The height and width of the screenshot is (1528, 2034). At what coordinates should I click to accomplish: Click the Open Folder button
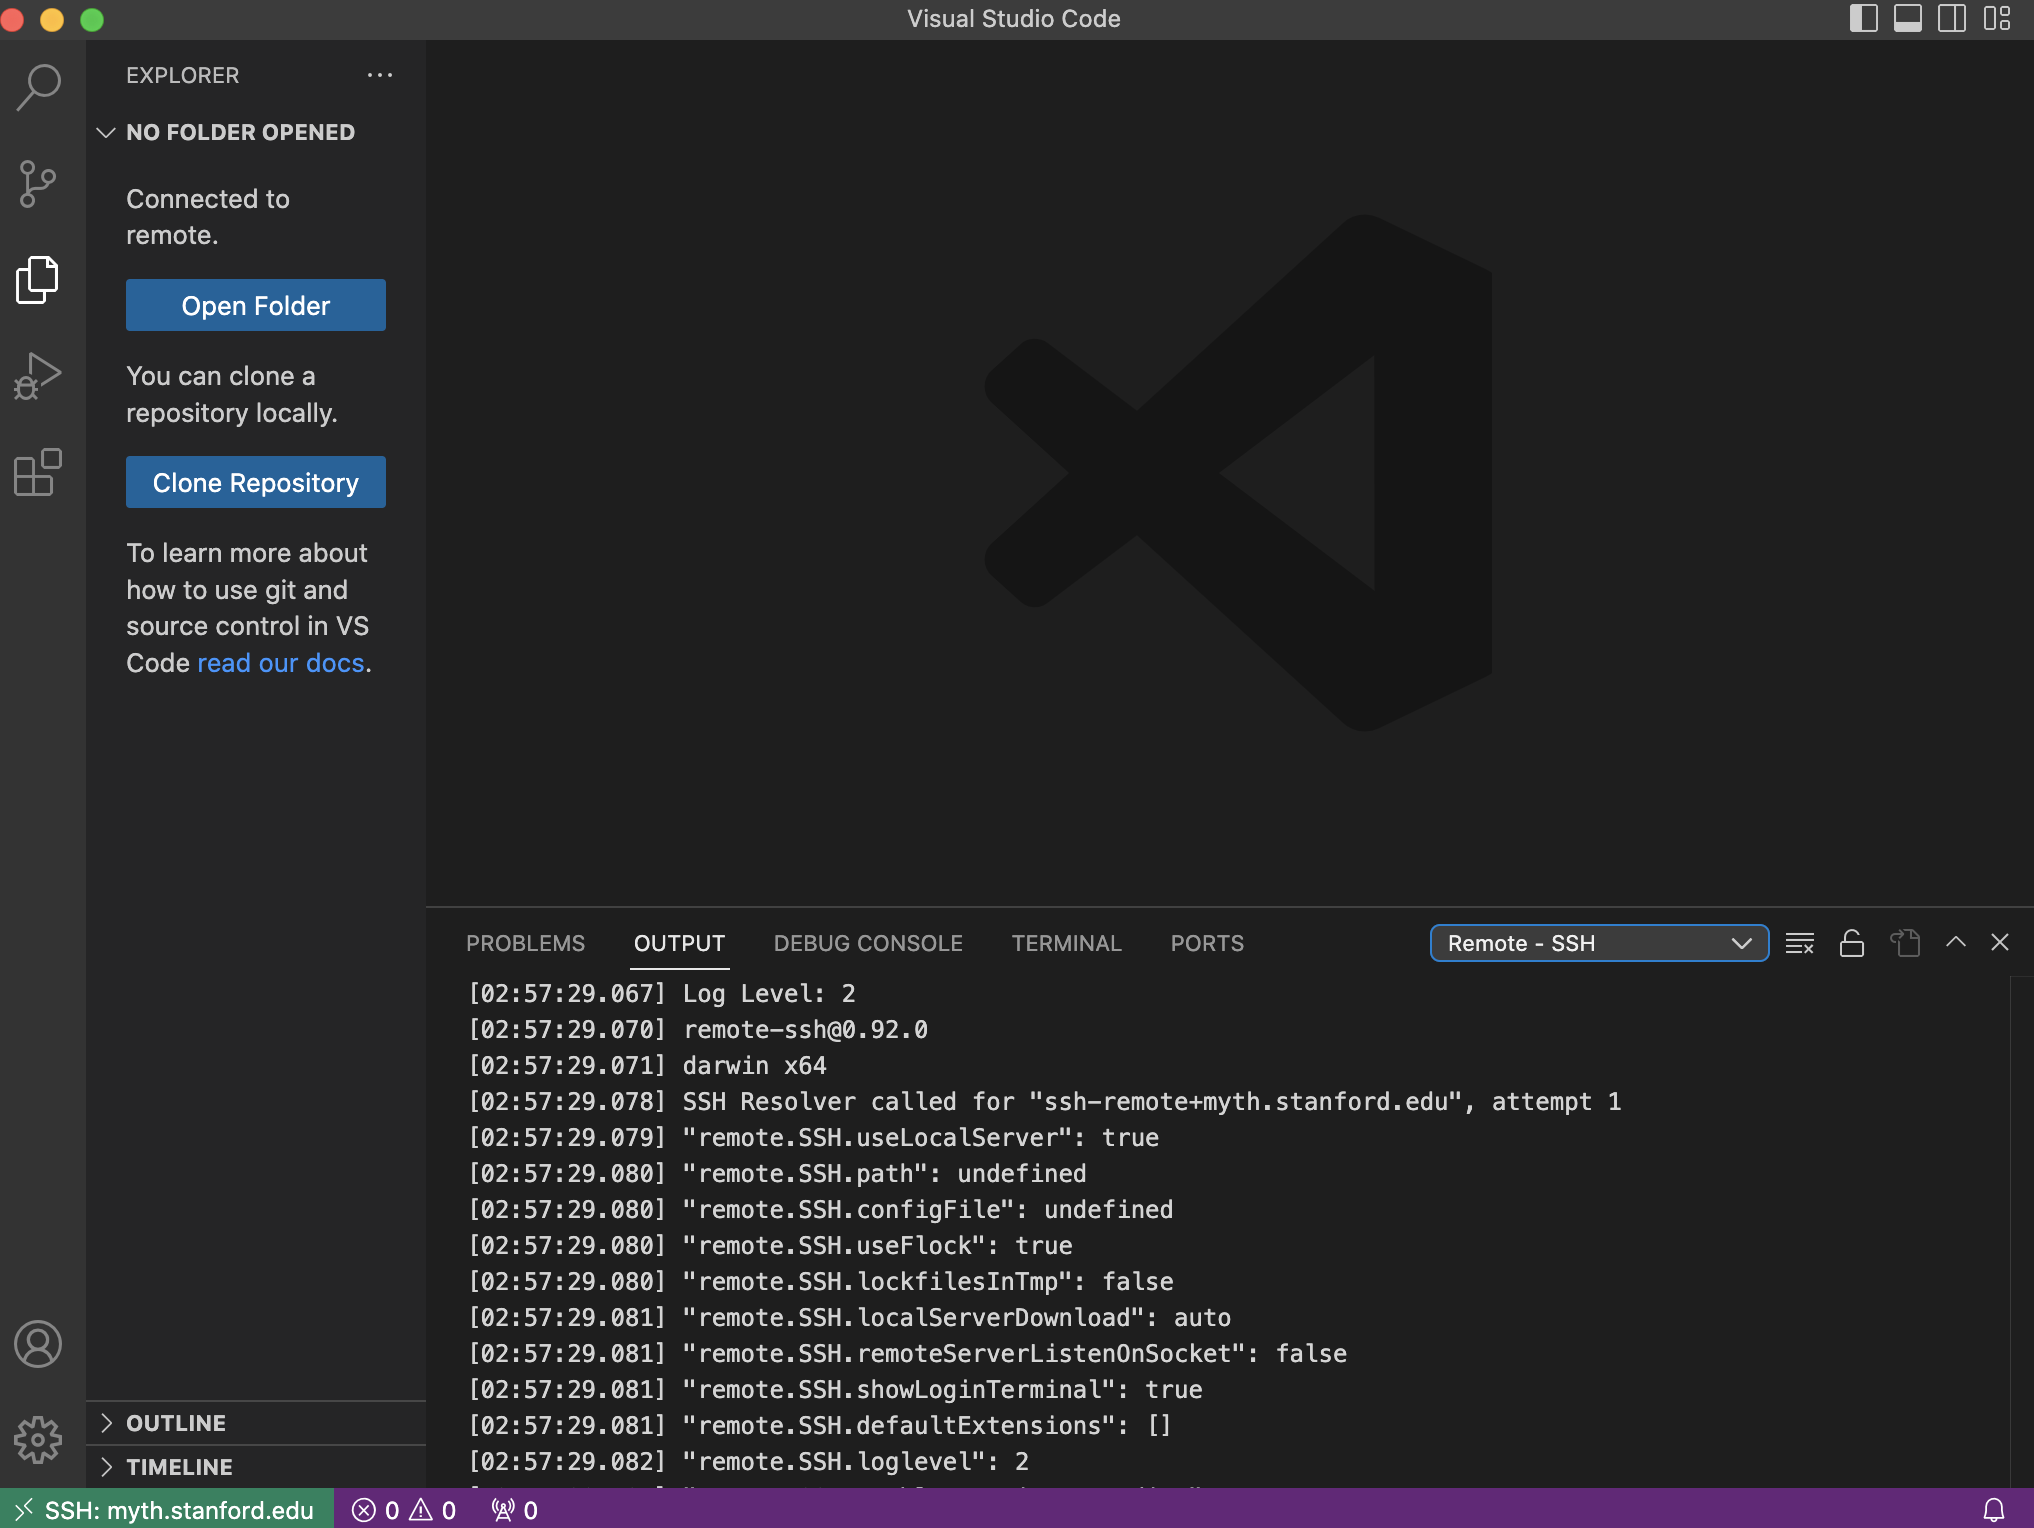pos(255,305)
